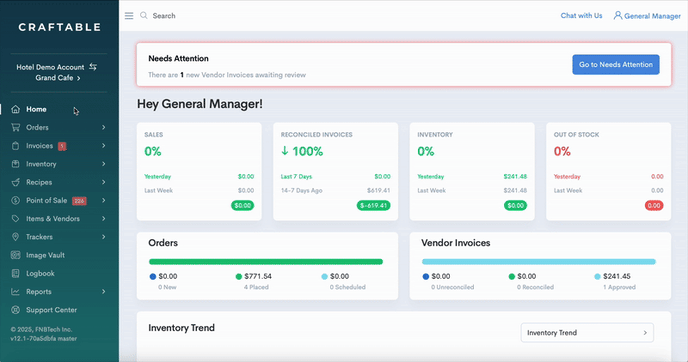
Task: Click the green Orders progress bar
Action: (x=266, y=262)
